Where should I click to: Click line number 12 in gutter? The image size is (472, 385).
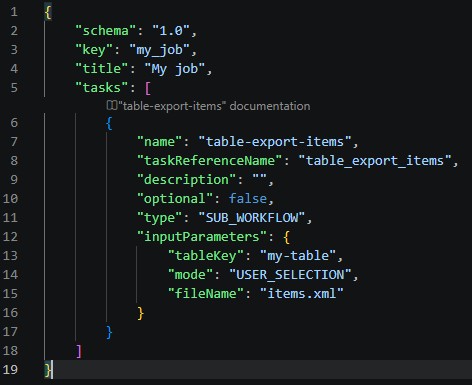10,237
